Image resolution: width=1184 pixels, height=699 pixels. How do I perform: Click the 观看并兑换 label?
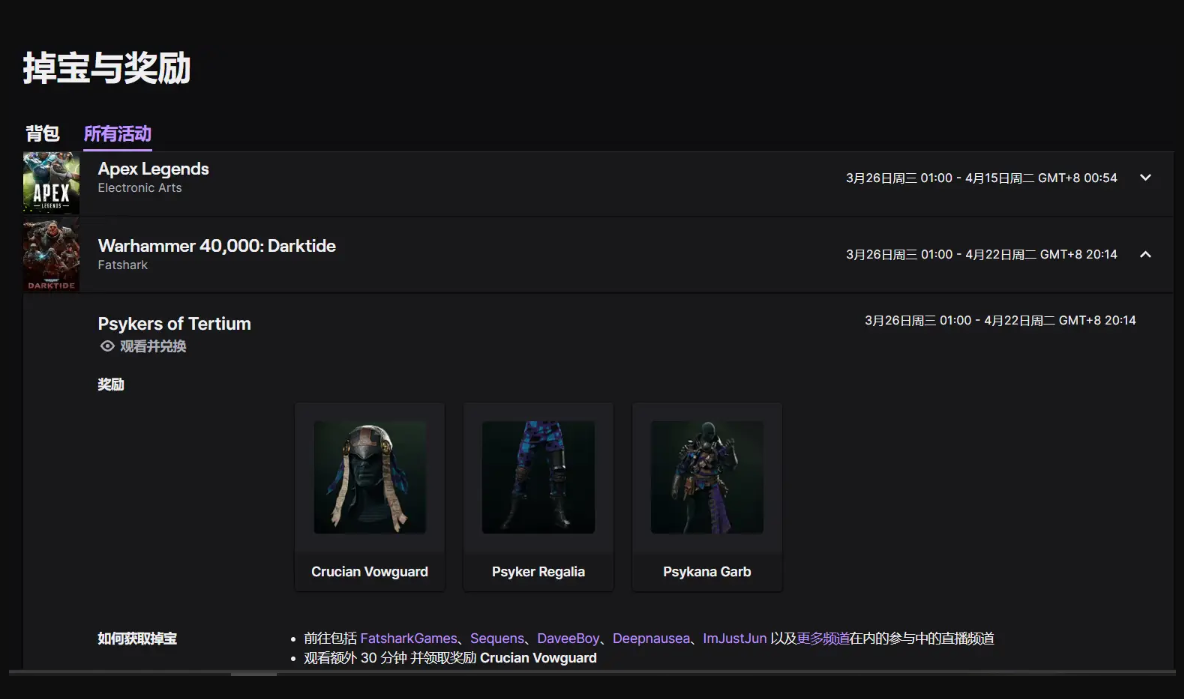point(153,346)
